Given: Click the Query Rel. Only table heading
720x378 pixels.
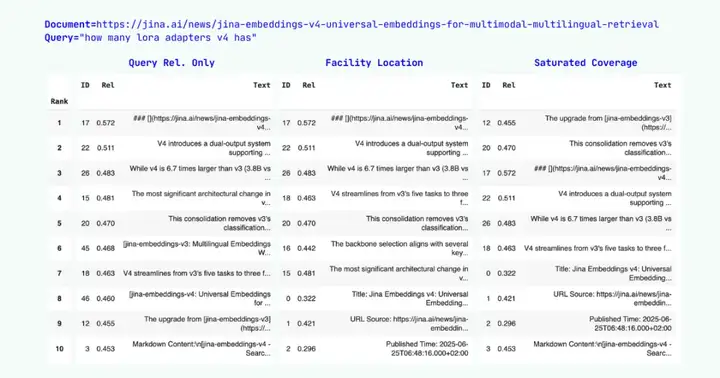Looking at the screenshot, I should click(171, 63).
